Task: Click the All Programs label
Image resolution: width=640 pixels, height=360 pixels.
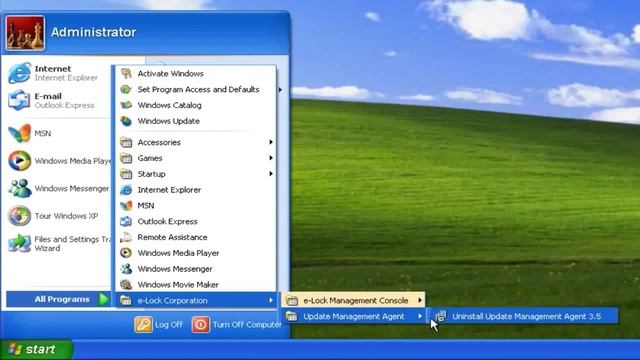Action: tap(62, 299)
